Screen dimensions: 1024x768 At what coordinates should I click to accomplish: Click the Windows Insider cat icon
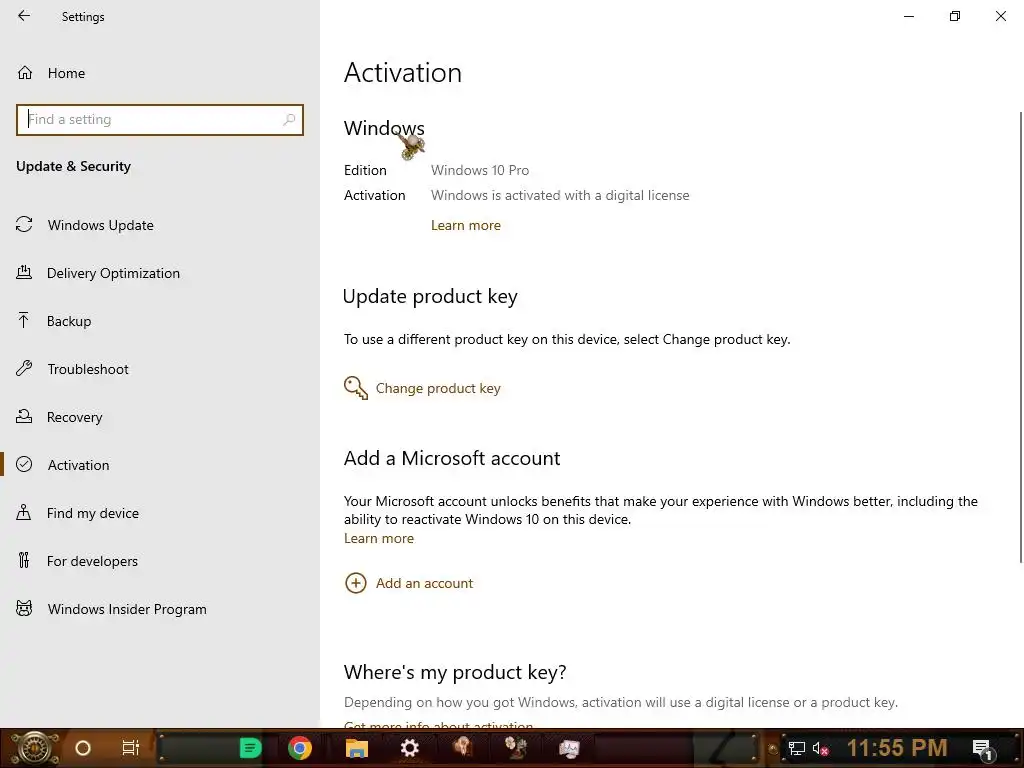click(x=24, y=609)
